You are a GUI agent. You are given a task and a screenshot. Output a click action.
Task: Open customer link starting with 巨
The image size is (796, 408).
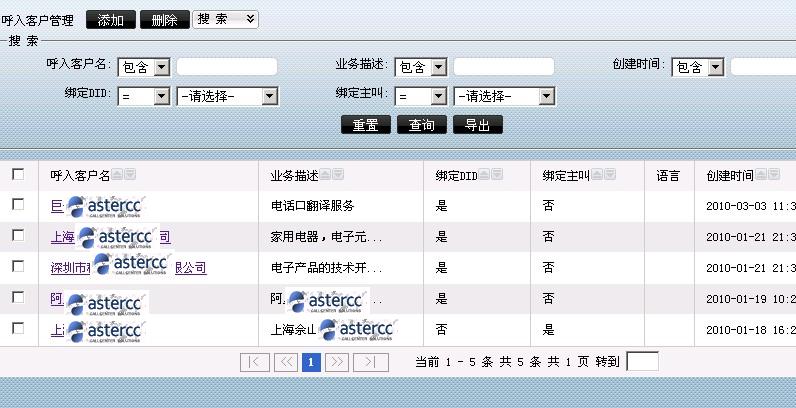[x=57, y=206]
